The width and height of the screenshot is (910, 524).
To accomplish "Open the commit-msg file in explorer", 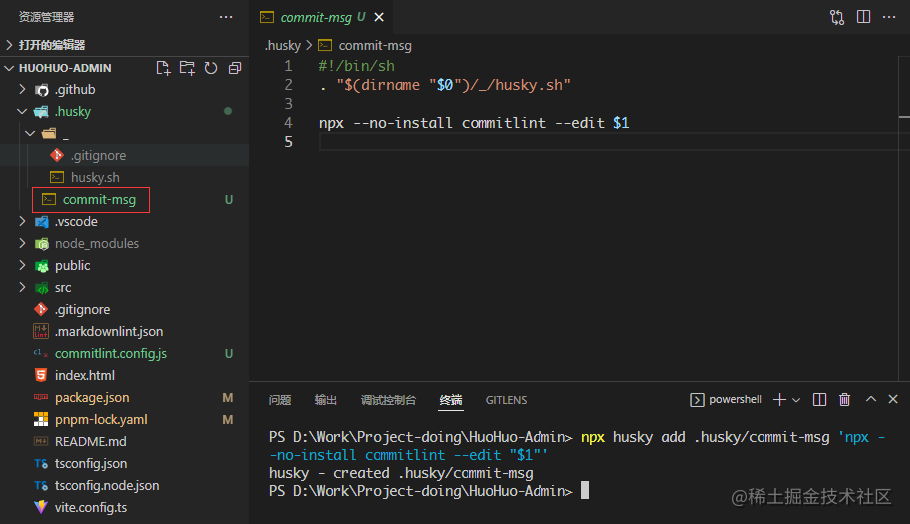I will pyautogui.click(x=124, y=200).
